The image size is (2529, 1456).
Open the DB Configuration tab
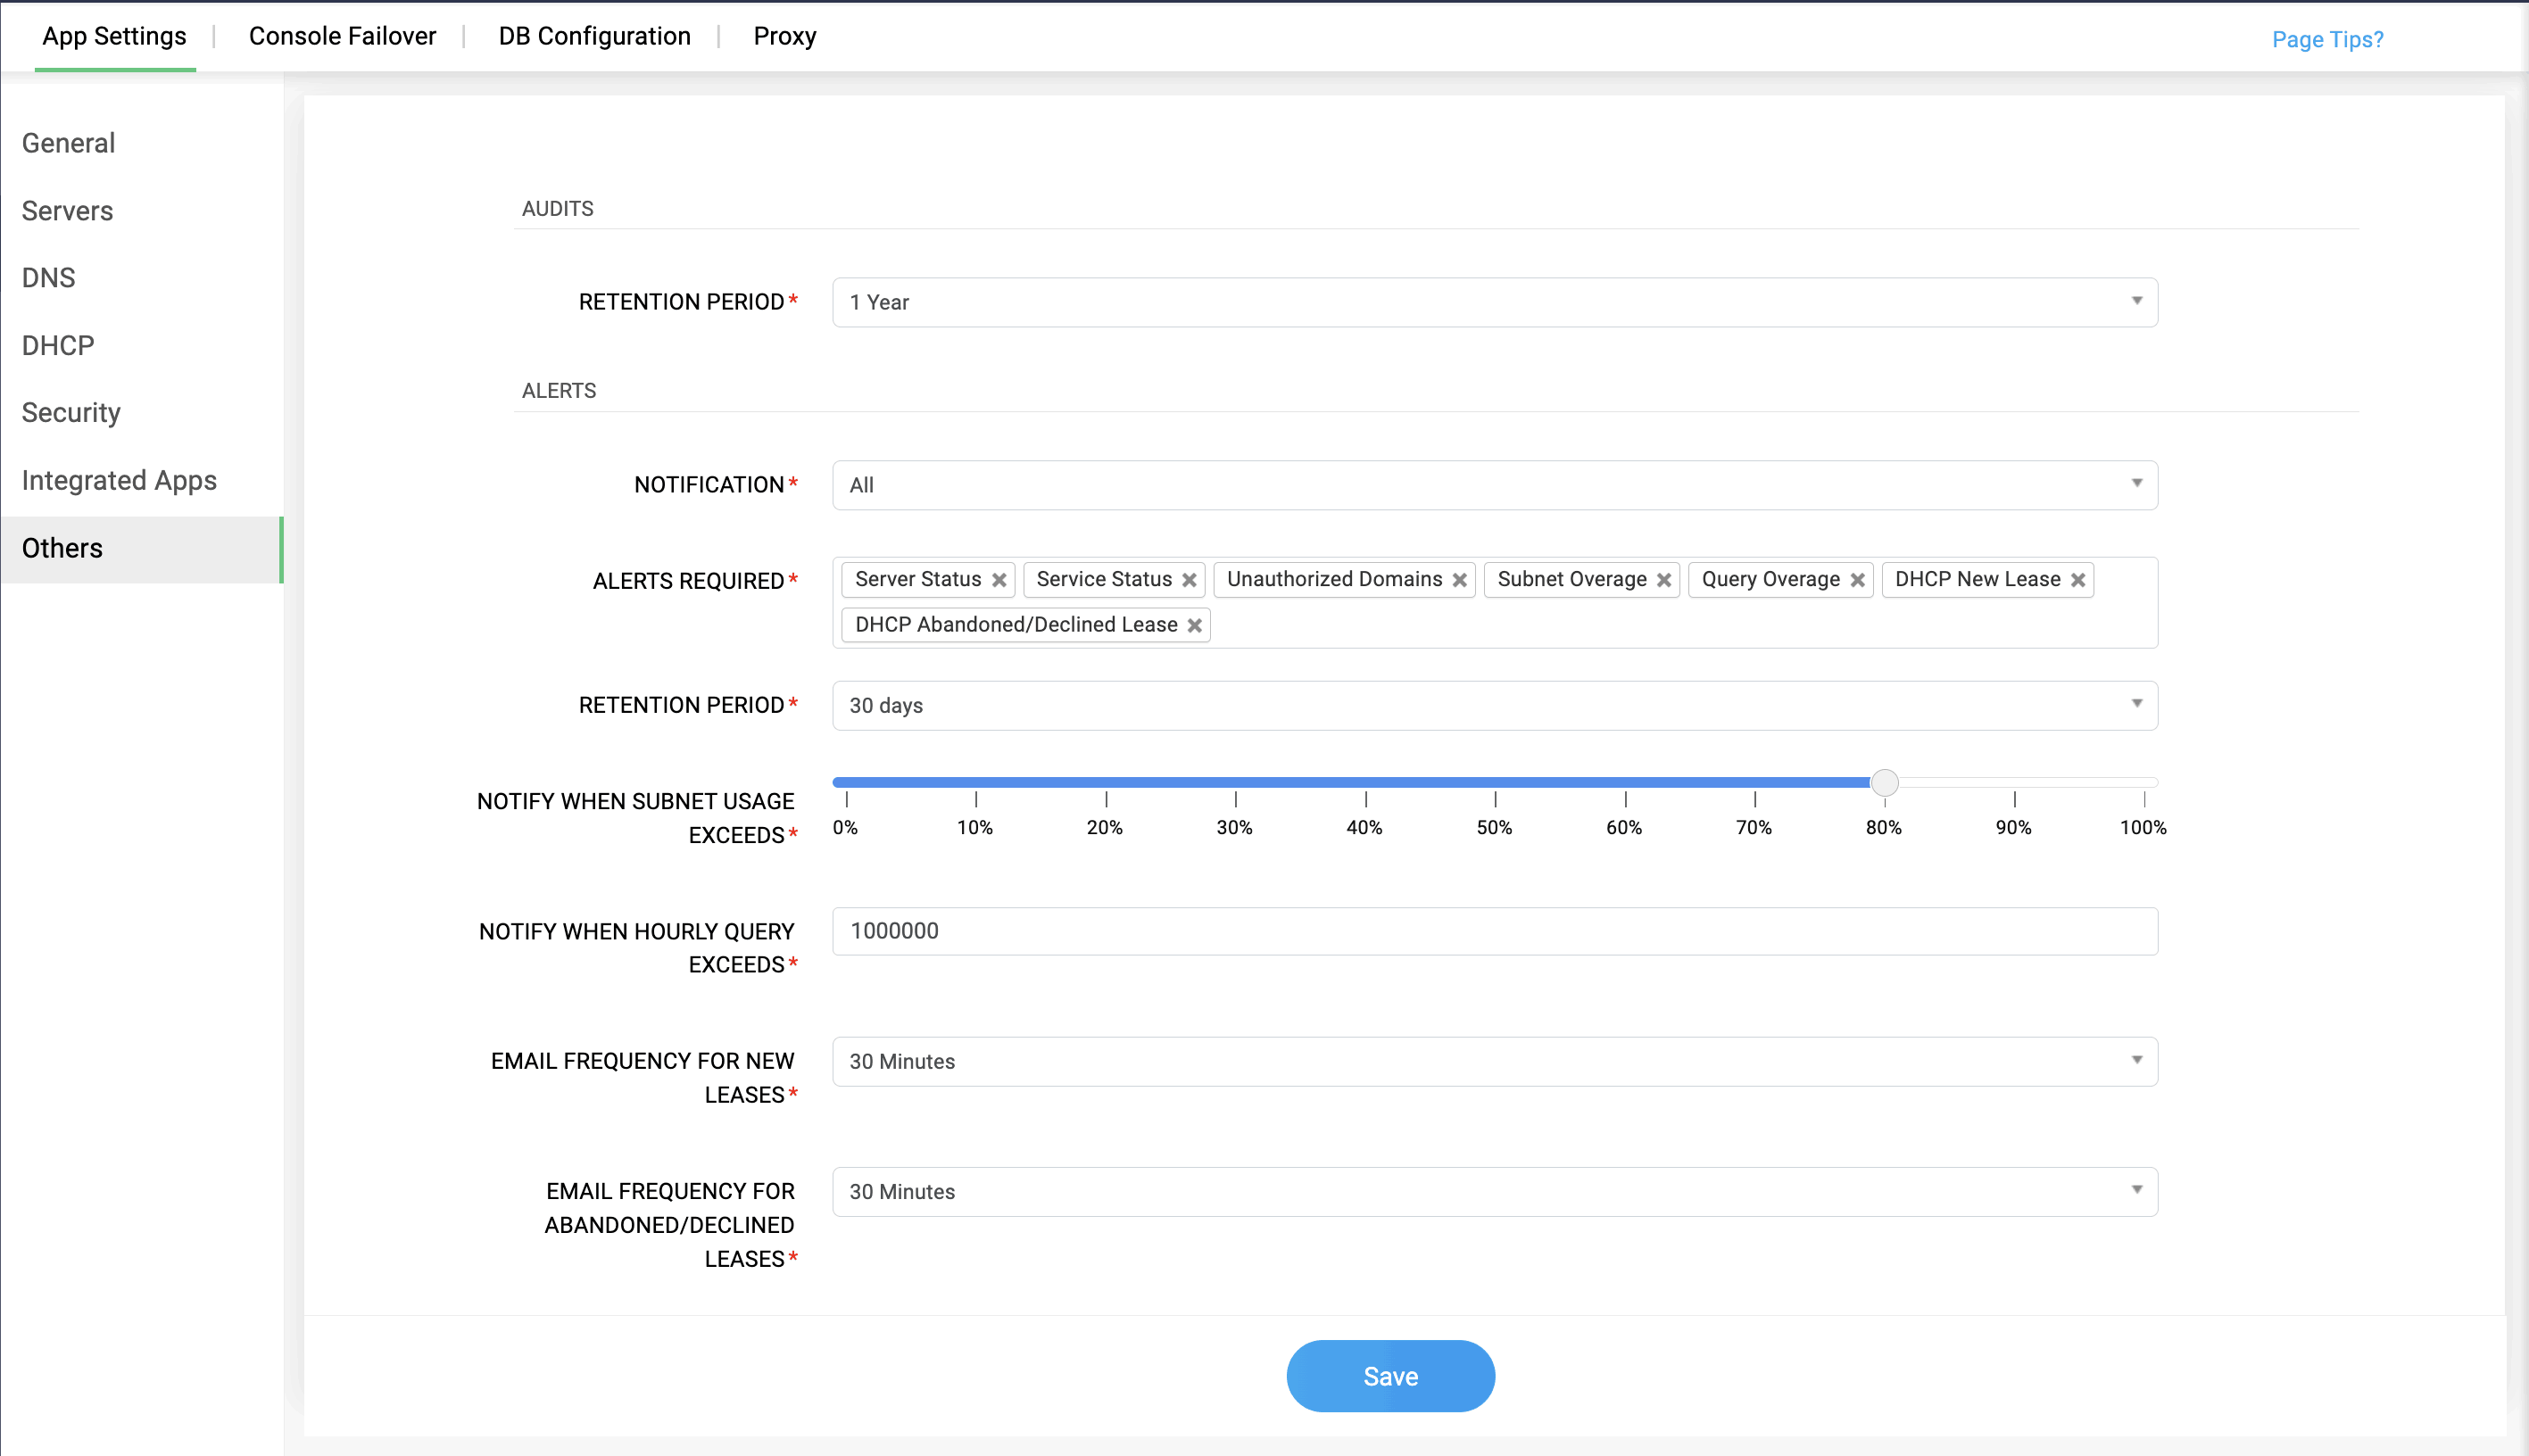(594, 36)
